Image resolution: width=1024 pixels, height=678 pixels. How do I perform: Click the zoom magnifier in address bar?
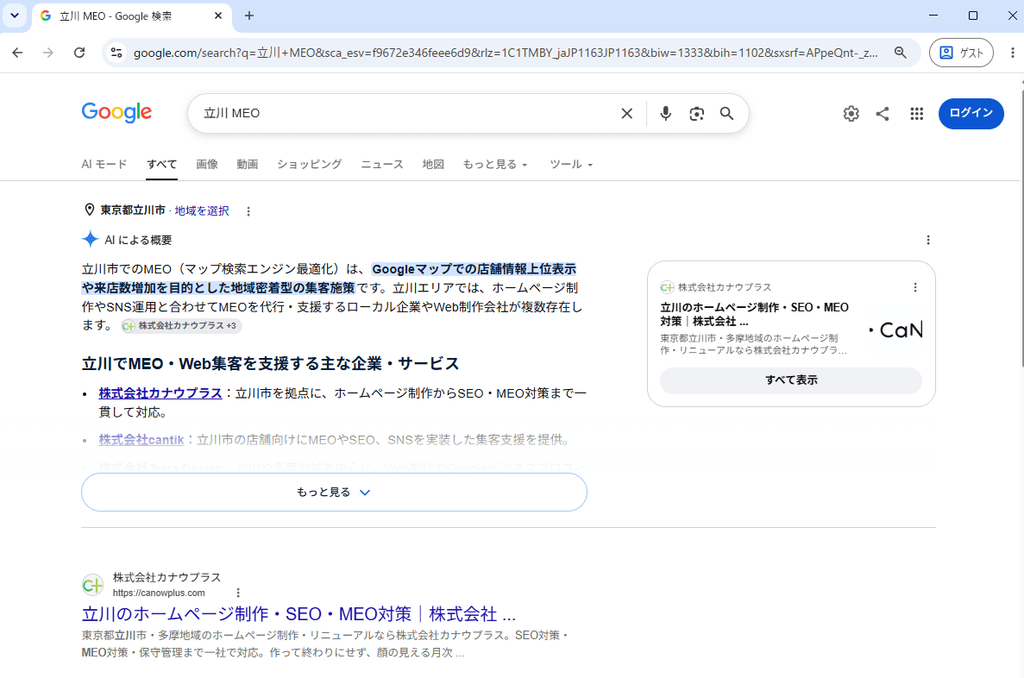[x=900, y=53]
